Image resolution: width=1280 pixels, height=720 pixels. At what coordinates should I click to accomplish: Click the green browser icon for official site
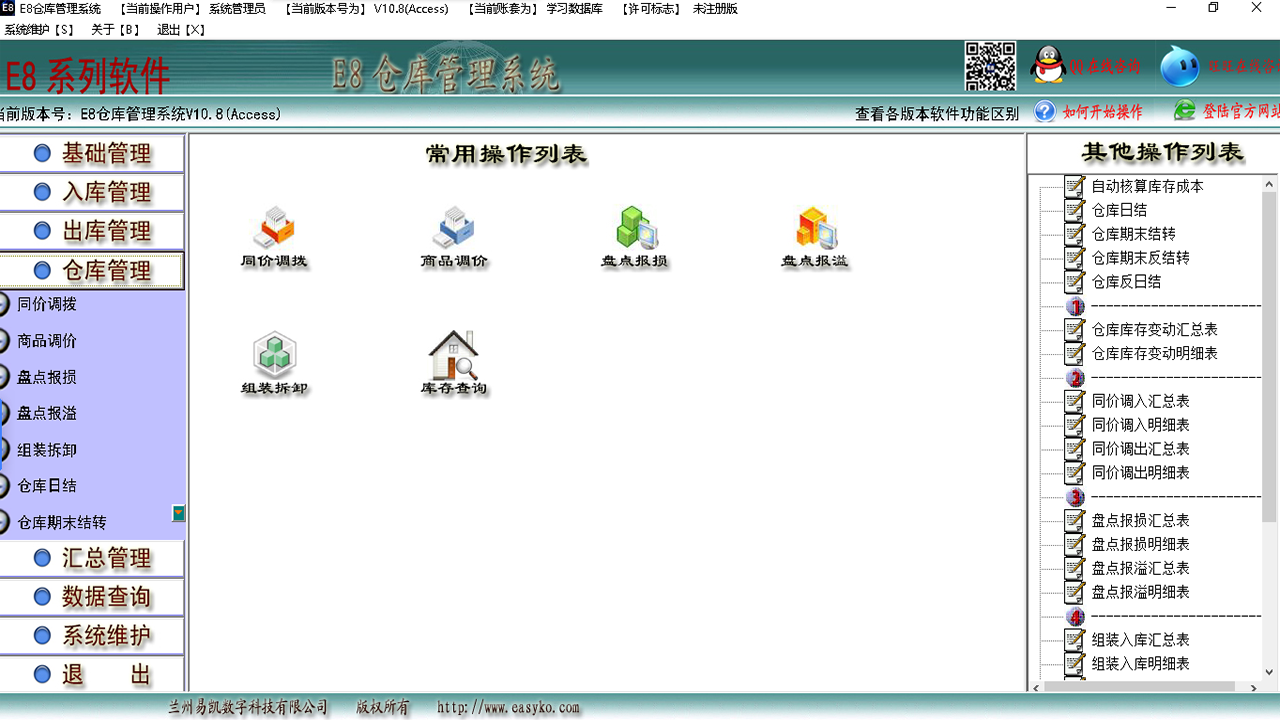coord(1185,111)
